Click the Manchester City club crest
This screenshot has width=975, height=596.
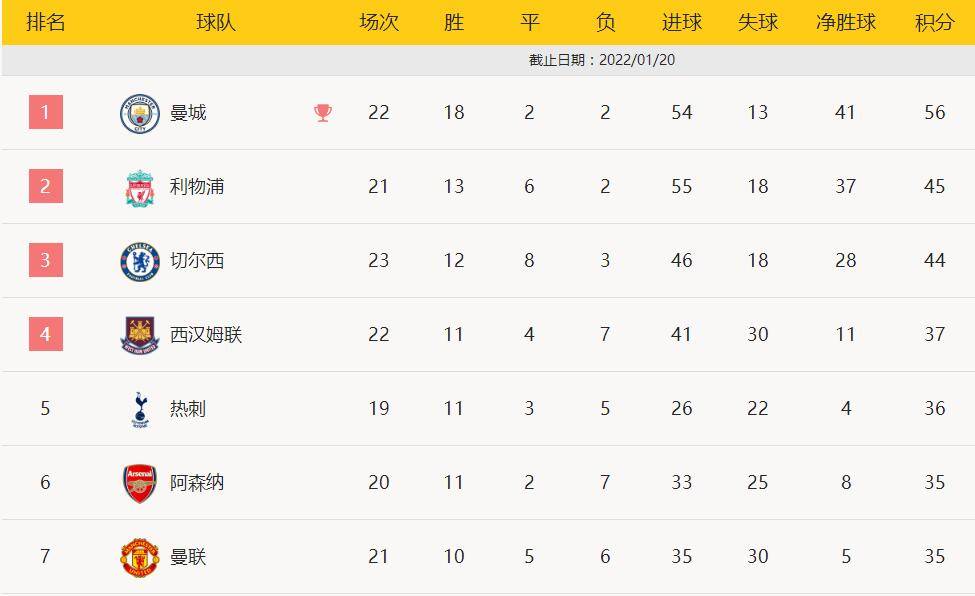coord(140,113)
